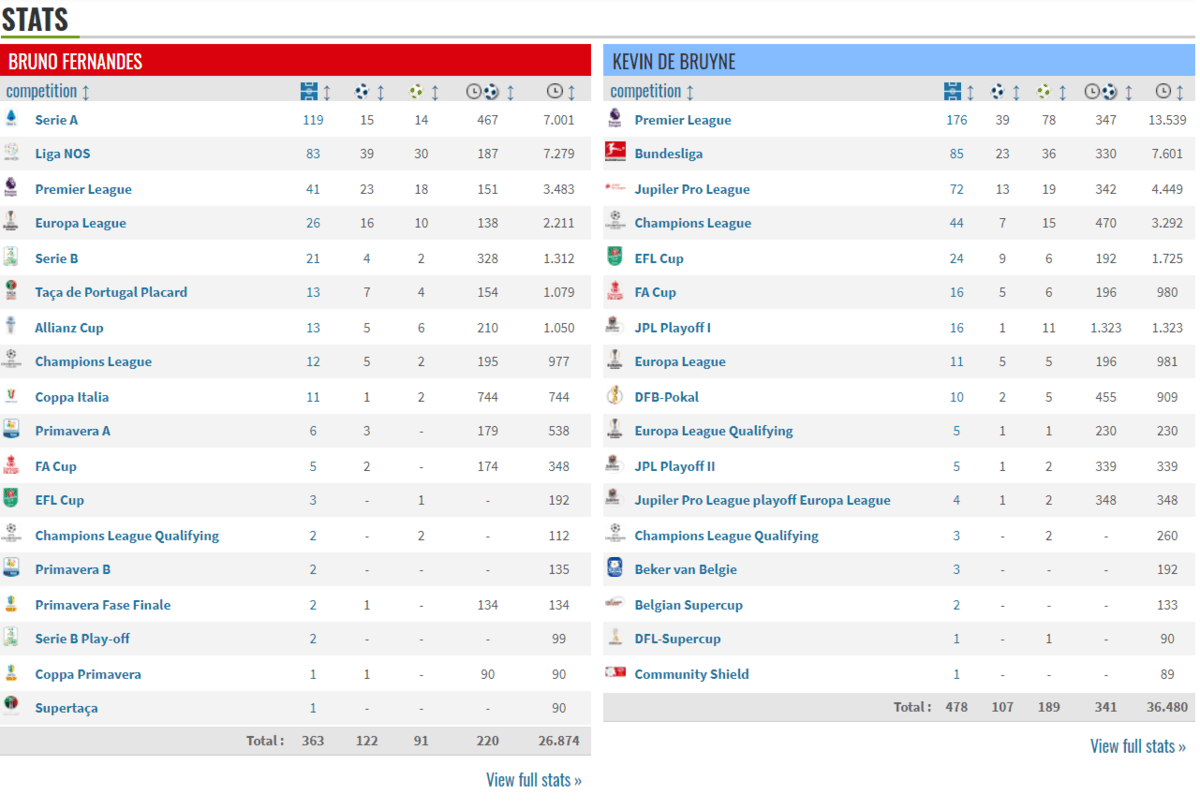The height and width of the screenshot is (809, 1200).
Task: Click the DFB-Pokal trophy logo
Action: [615, 395]
